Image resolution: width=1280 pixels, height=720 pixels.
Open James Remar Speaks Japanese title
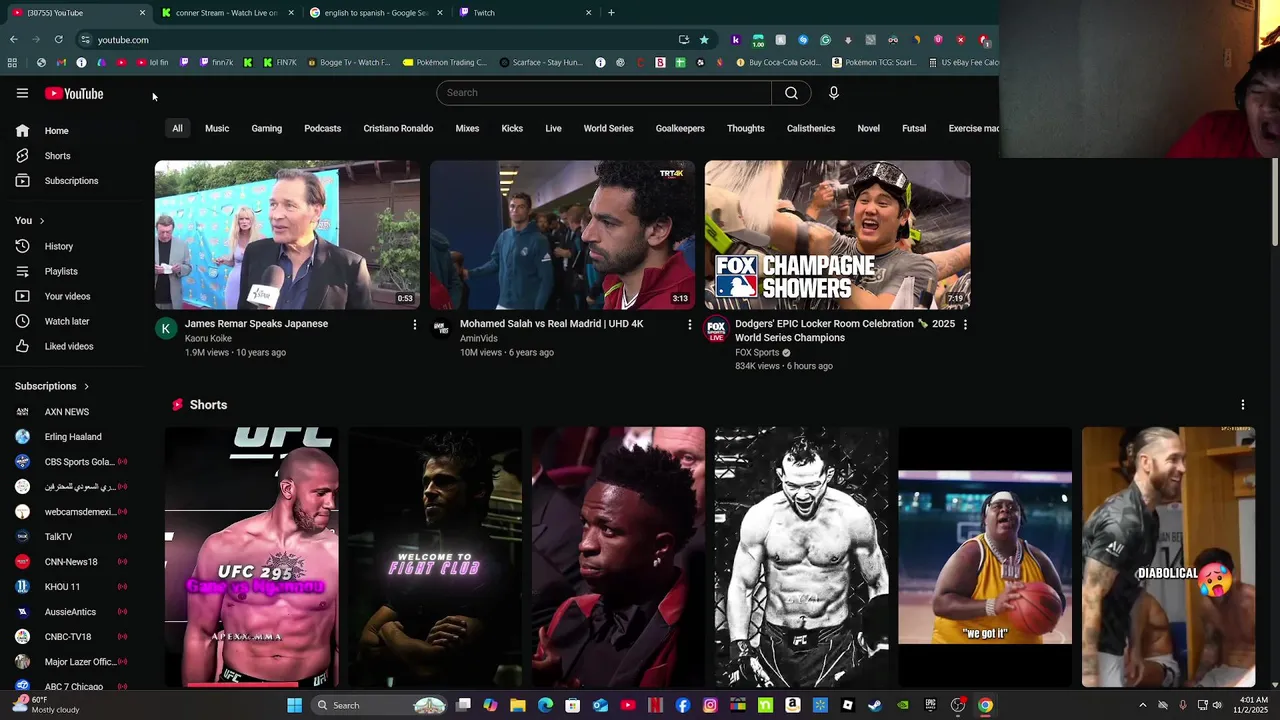coord(256,324)
